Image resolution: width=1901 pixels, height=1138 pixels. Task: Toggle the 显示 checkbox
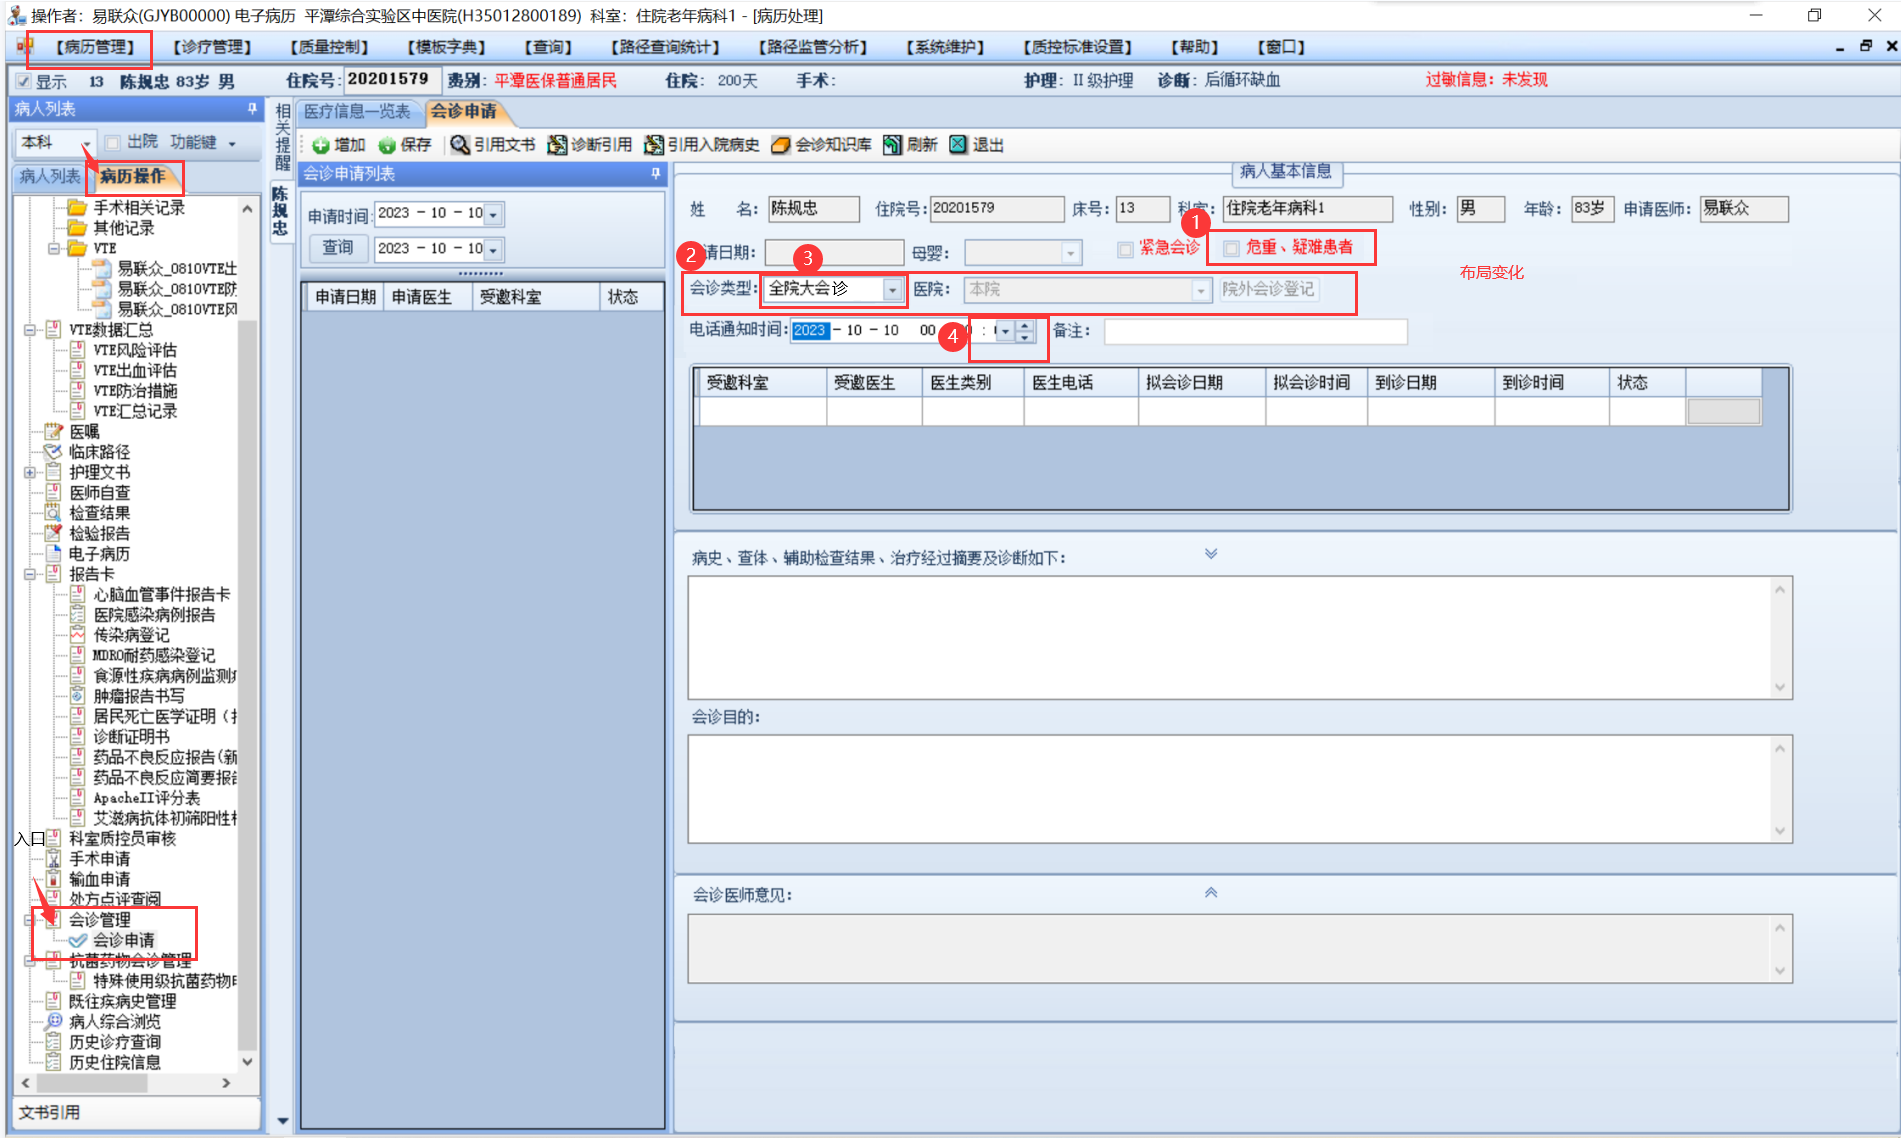click(24, 82)
